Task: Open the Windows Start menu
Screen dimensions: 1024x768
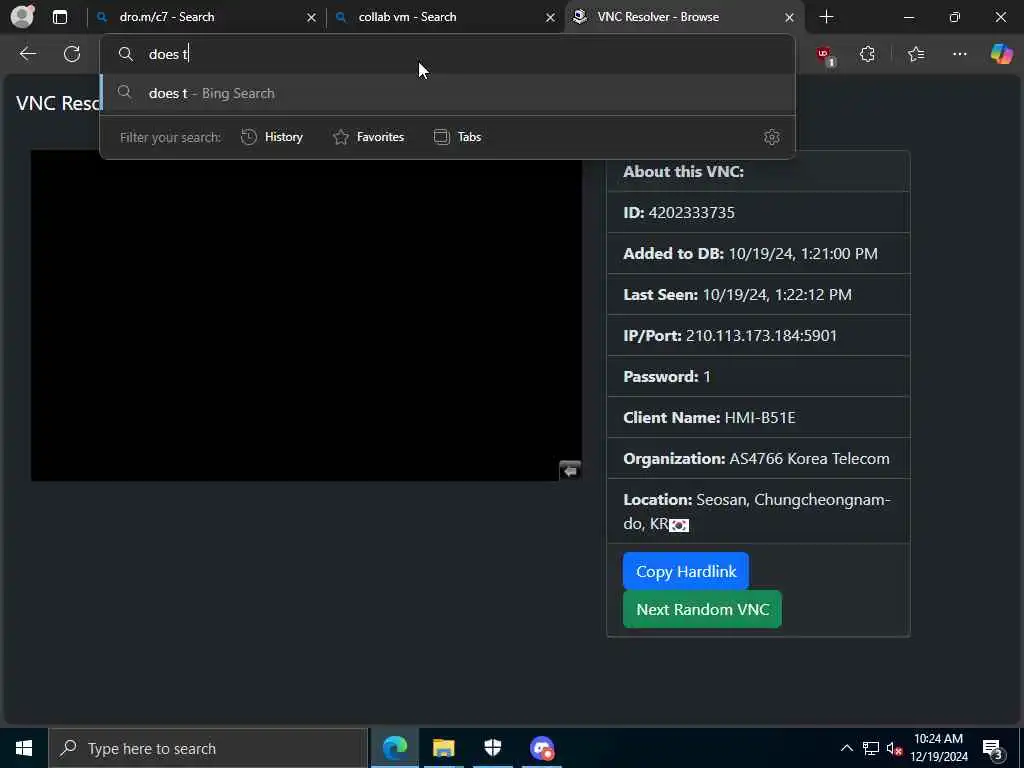Action: [x=24, y=748]
